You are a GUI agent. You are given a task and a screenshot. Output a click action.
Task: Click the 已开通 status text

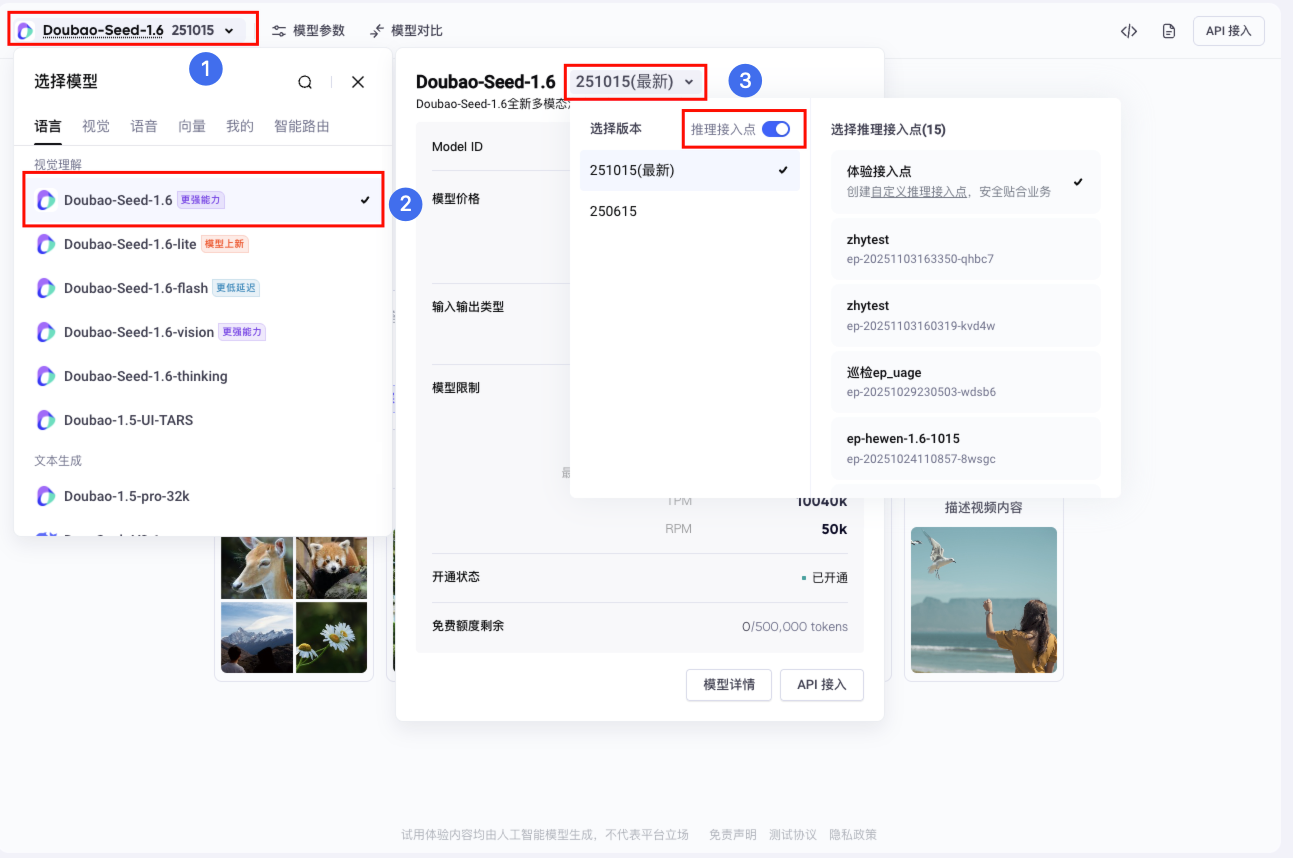pos(830,578)
